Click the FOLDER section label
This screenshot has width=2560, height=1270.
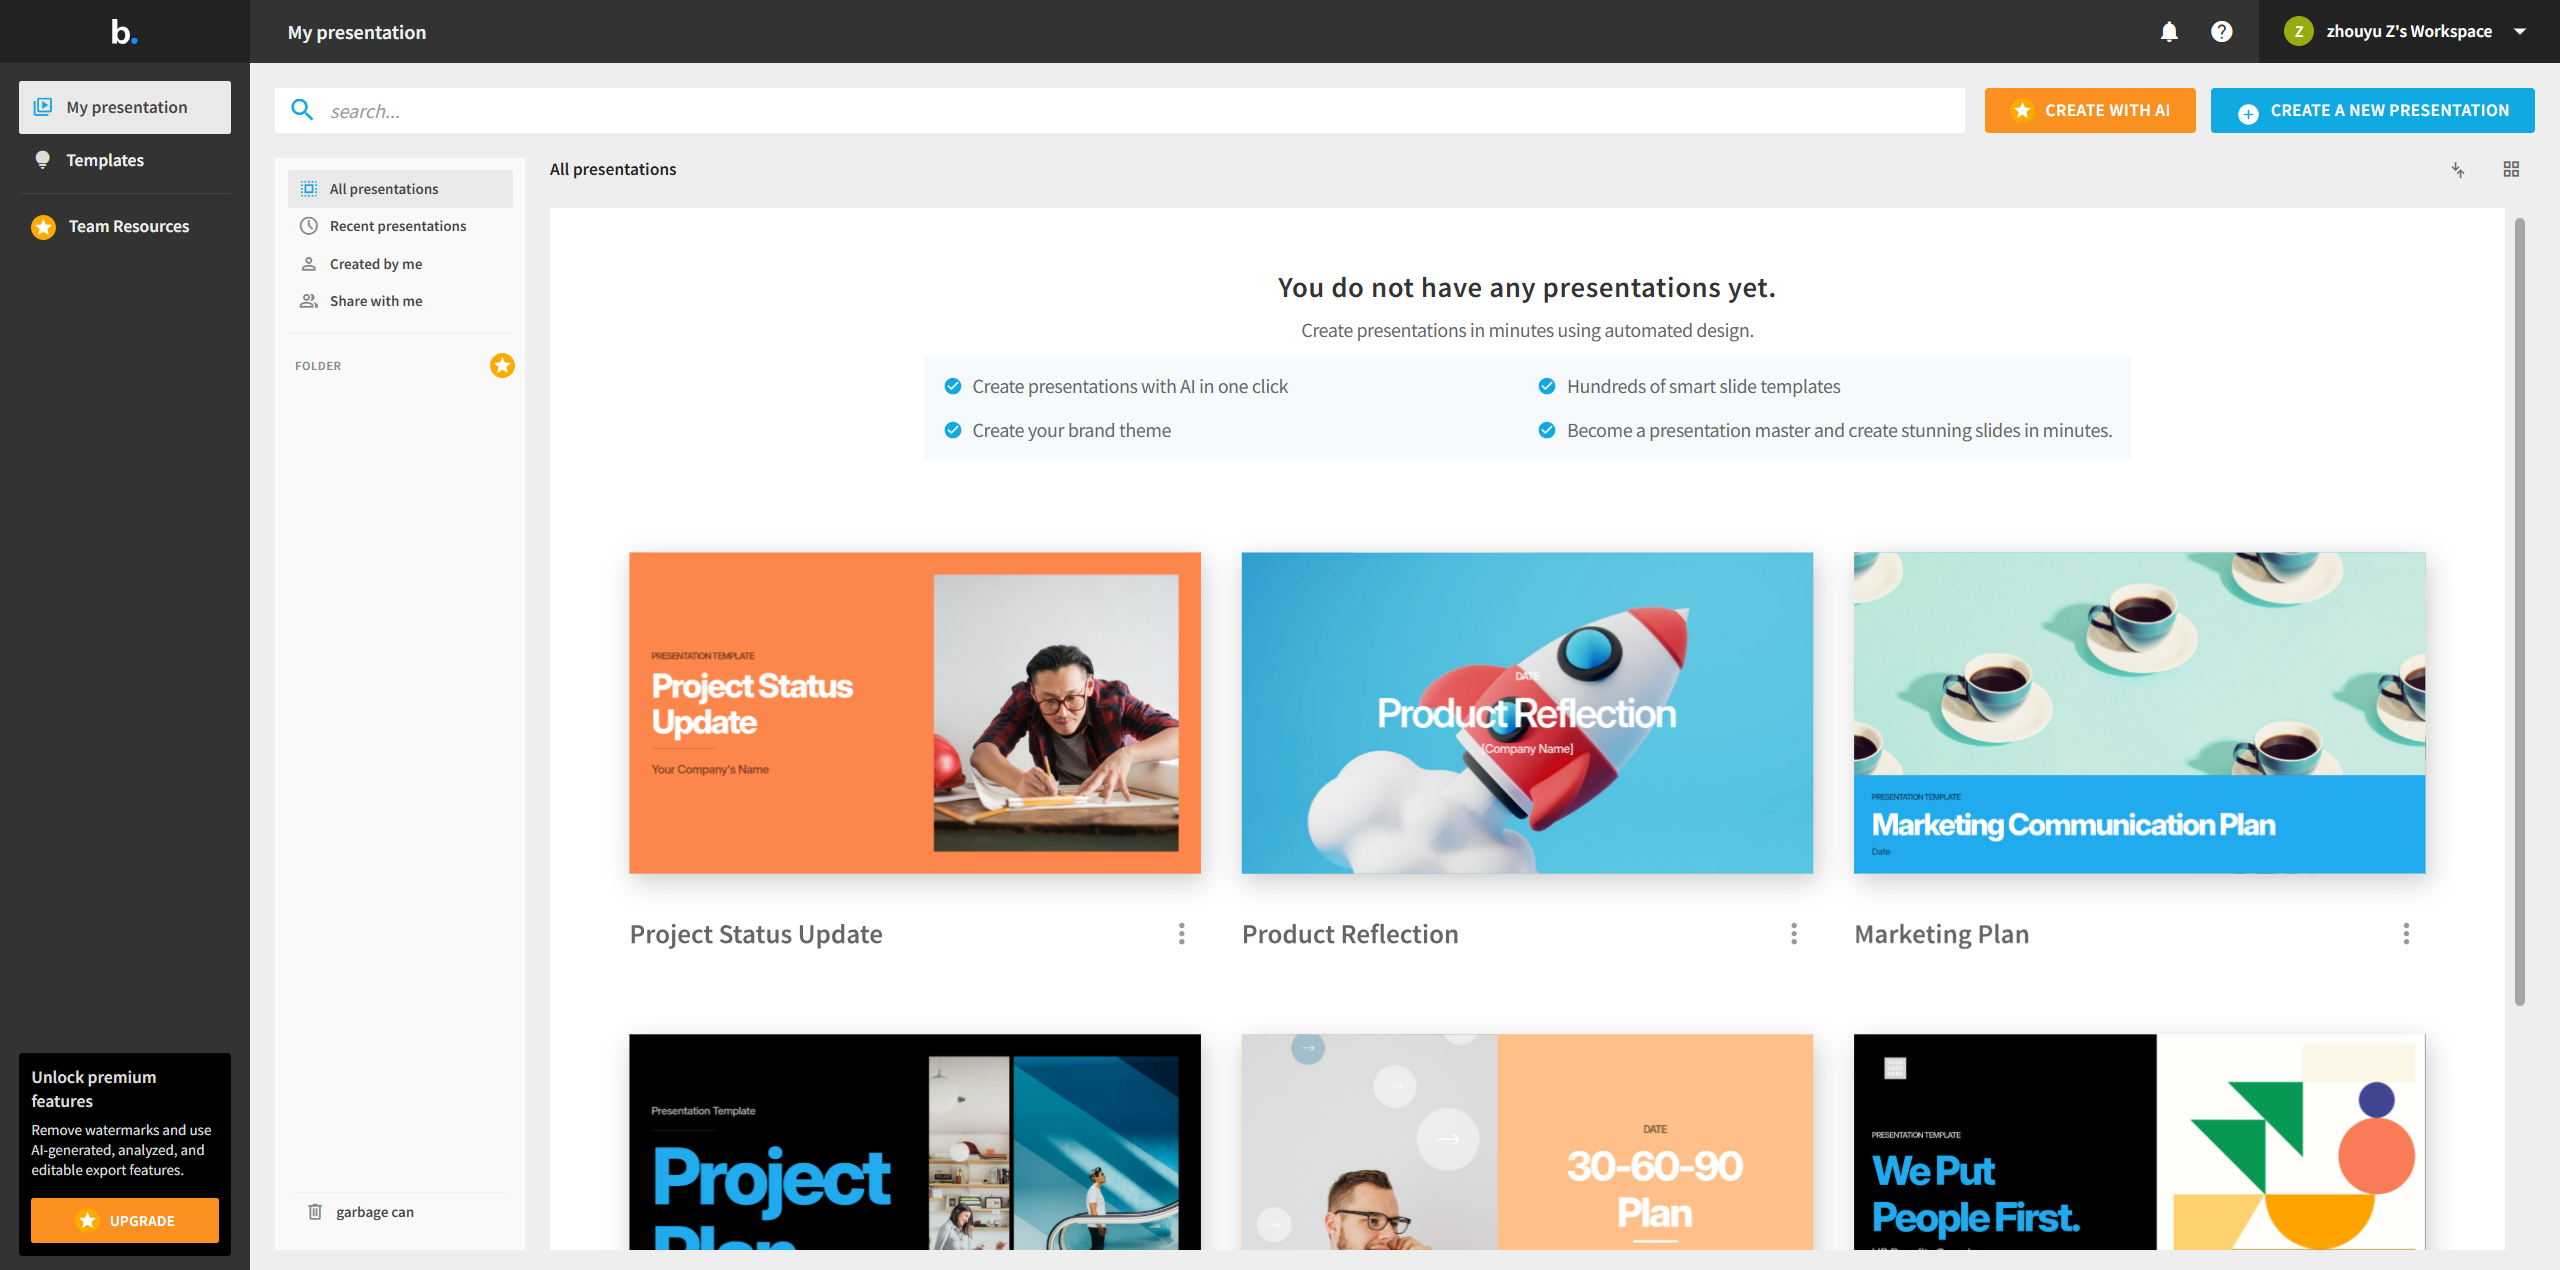[318, 366]
